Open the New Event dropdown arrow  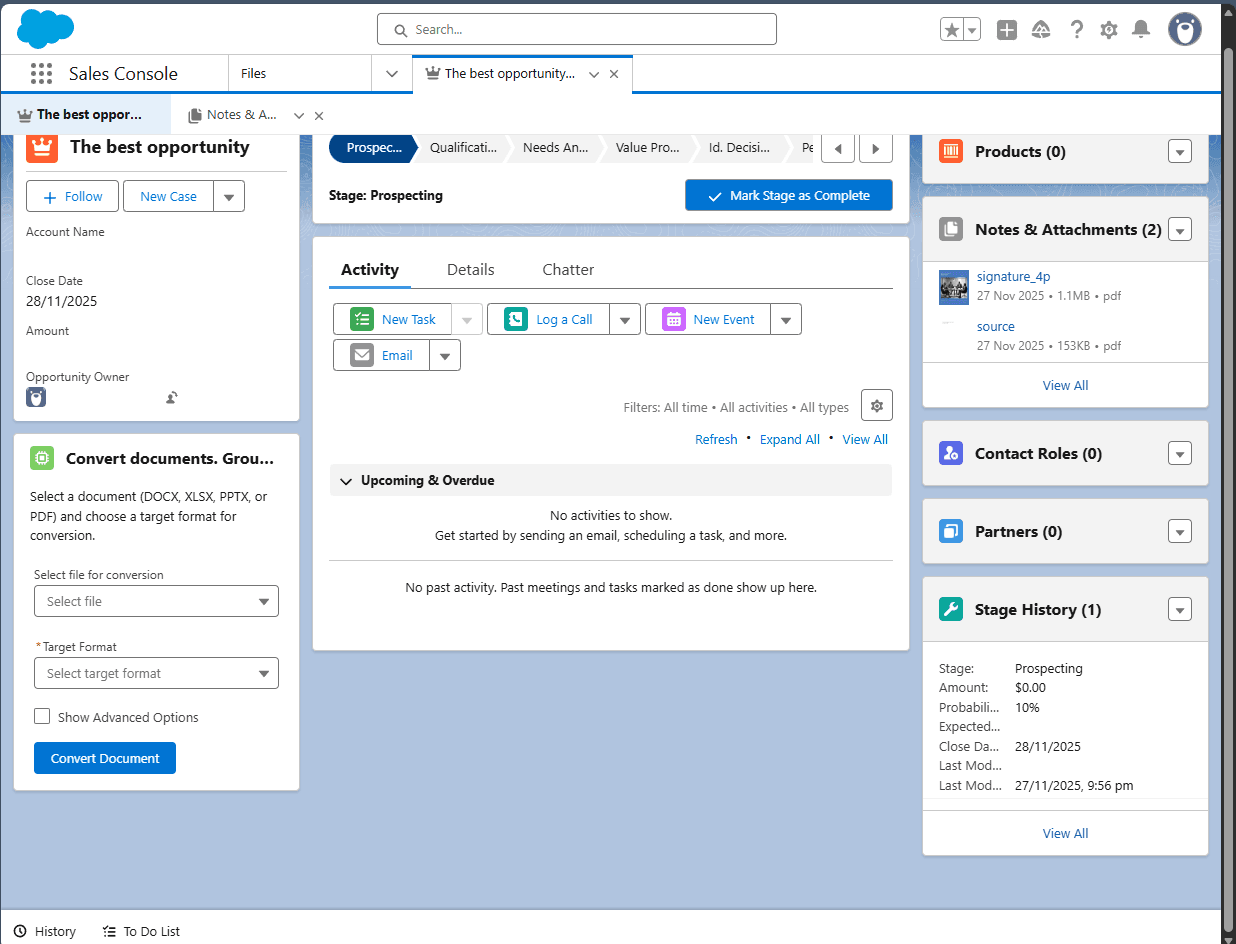coord(786,320)
